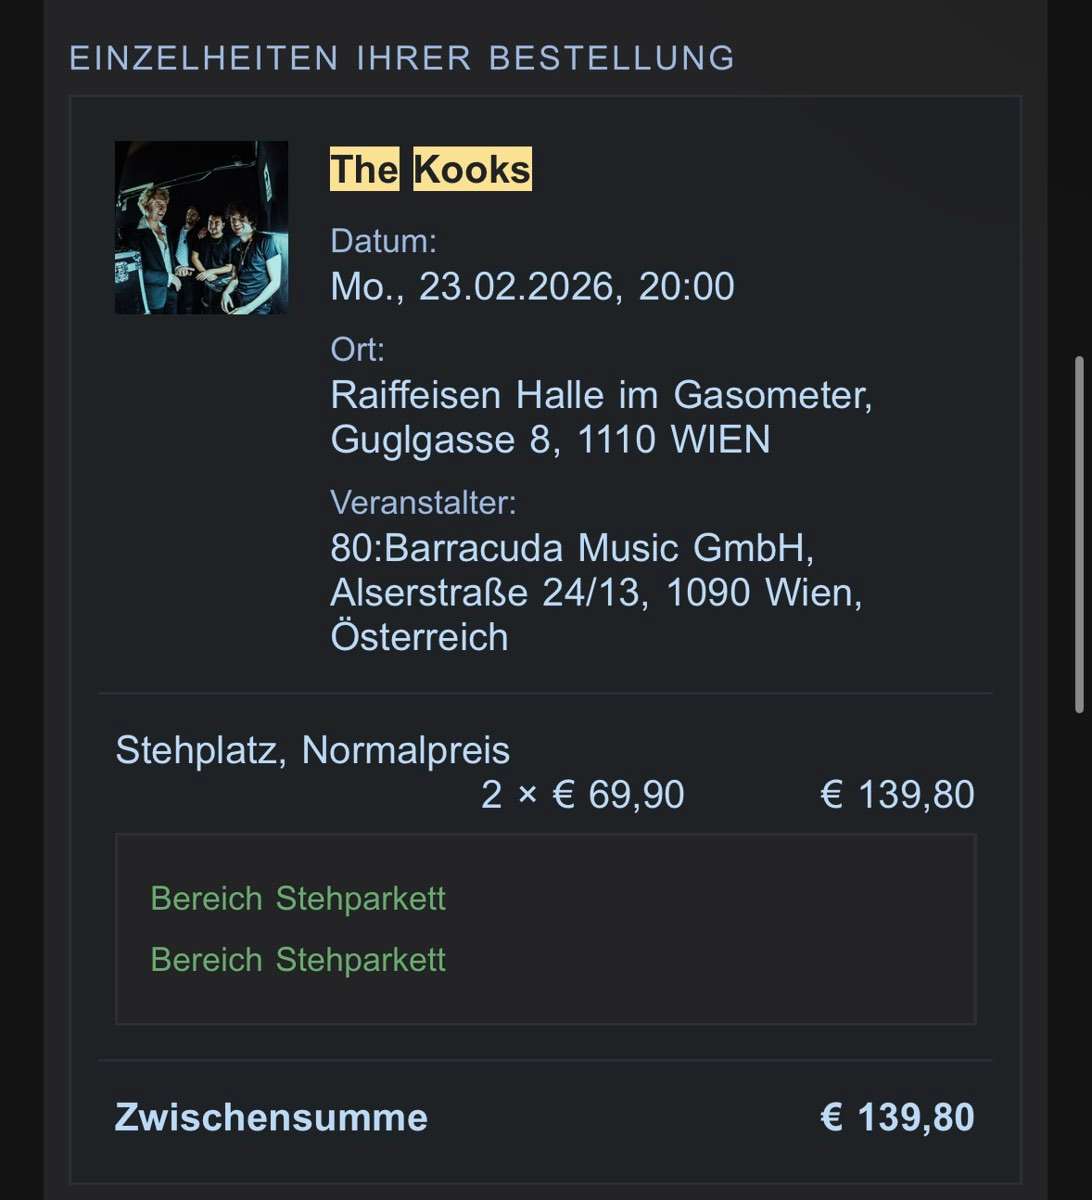The image size is (1092, 1200).
Task: Click the 2 × € 69,90 quantity price
Action: point(583,795)
